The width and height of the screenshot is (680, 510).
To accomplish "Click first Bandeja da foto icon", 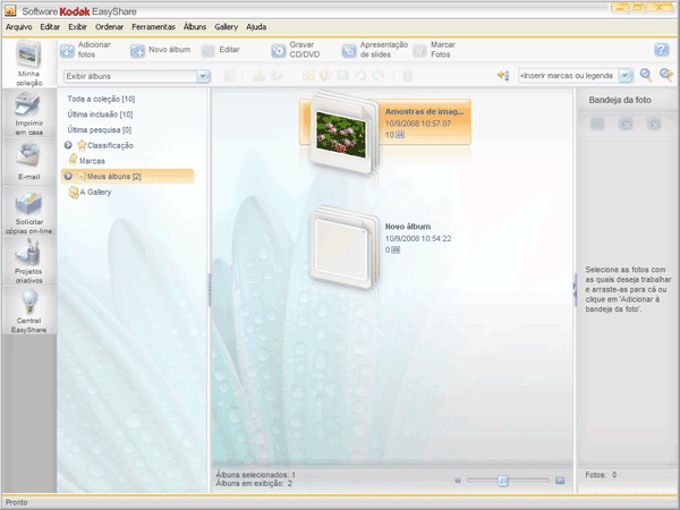I will click(x=597, y=124).
